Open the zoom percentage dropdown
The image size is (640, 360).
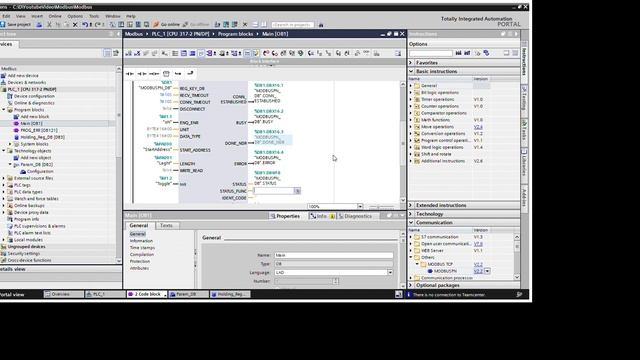[x=360, y=207]
